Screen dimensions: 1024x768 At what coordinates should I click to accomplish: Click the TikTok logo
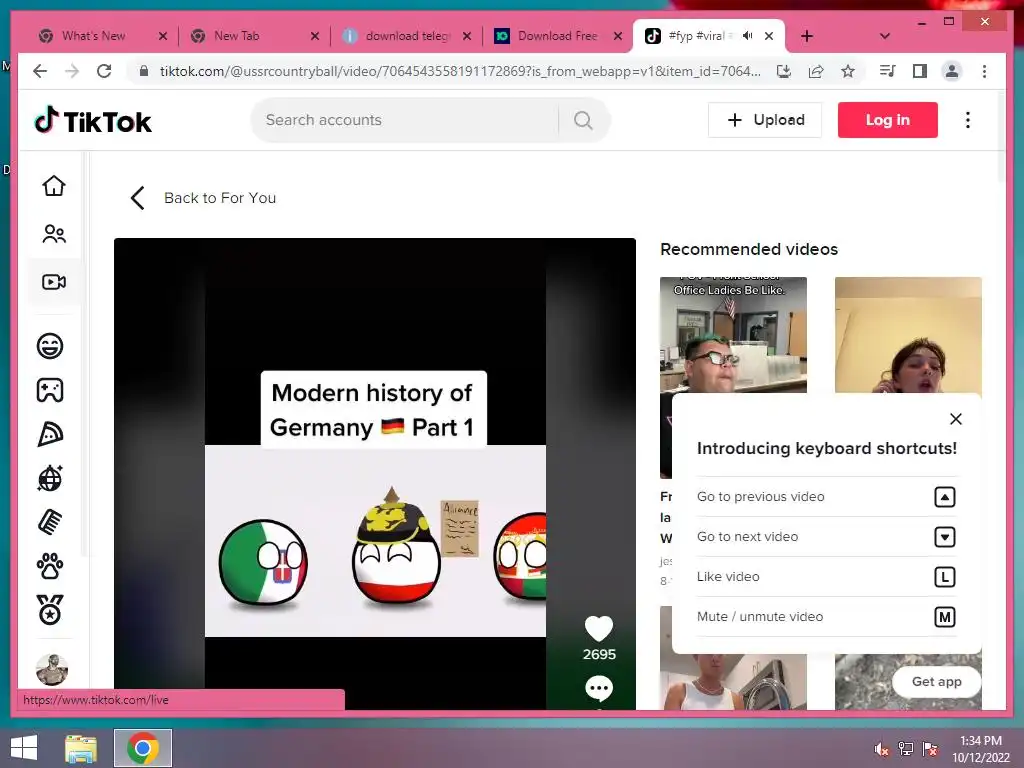pos(93,121)
